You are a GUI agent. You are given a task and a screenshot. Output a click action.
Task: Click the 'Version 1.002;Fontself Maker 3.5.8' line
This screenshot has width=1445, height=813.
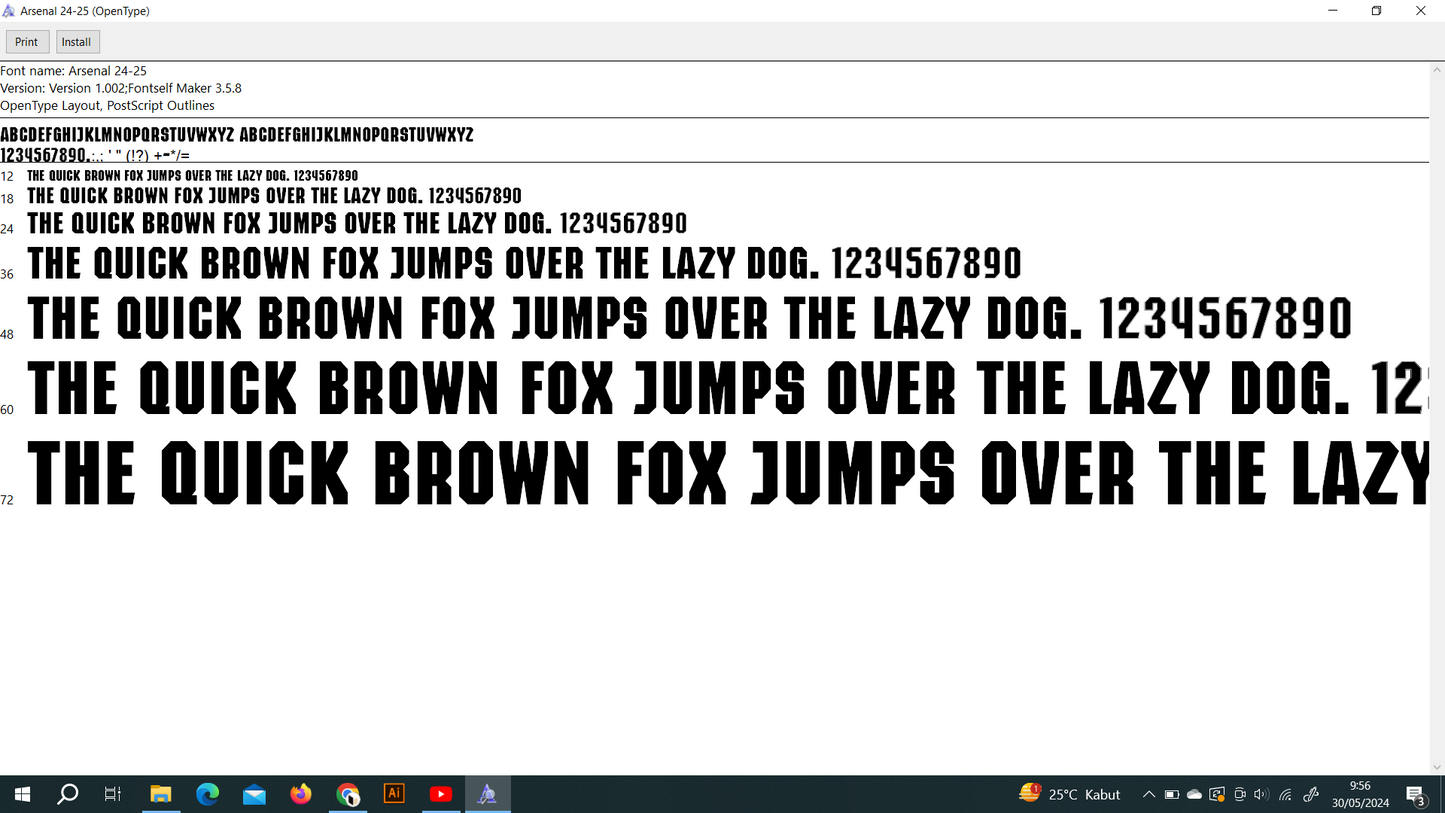(x=121, y=88)
